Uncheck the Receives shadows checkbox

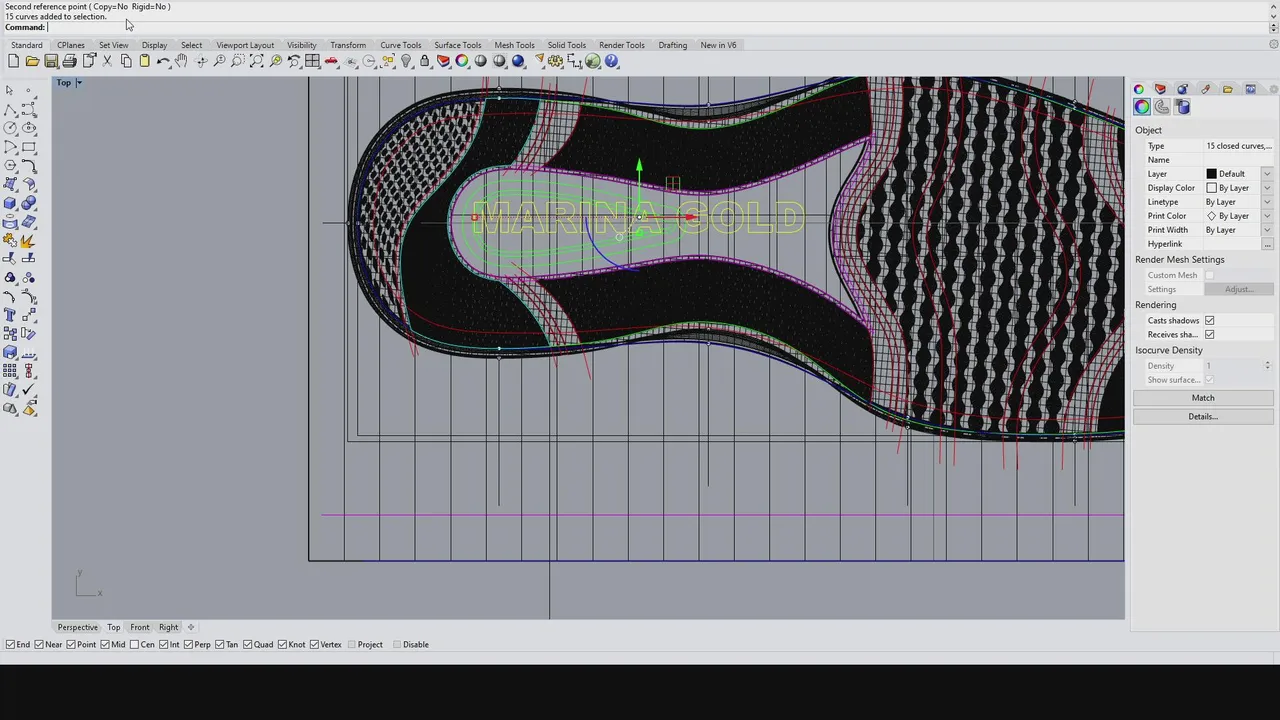[x=1209, y=335]
